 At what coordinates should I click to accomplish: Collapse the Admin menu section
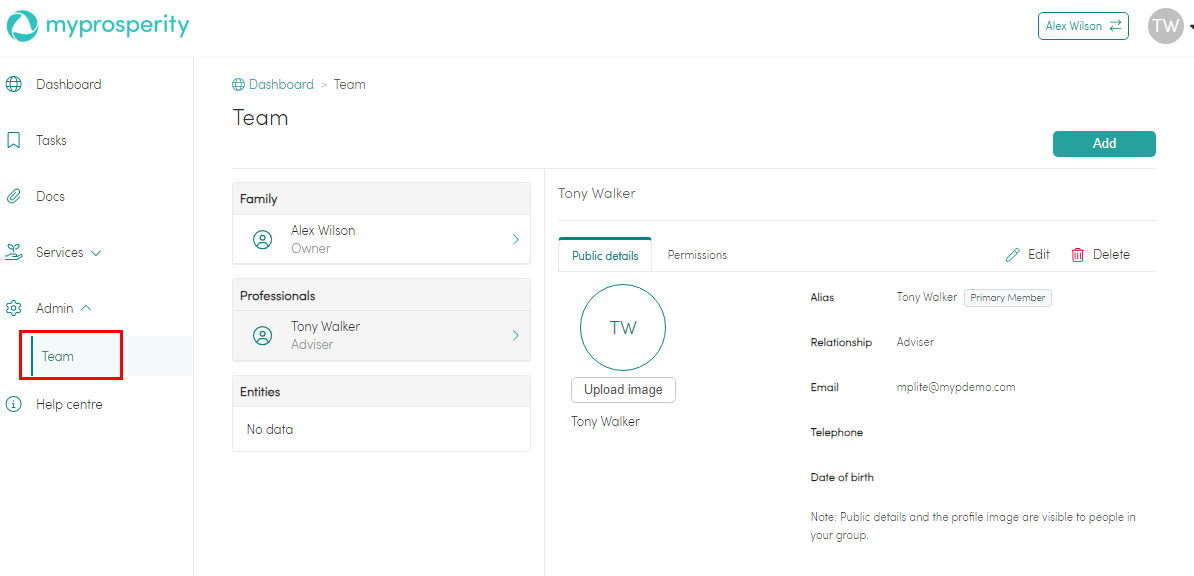(x=86, y=309)
